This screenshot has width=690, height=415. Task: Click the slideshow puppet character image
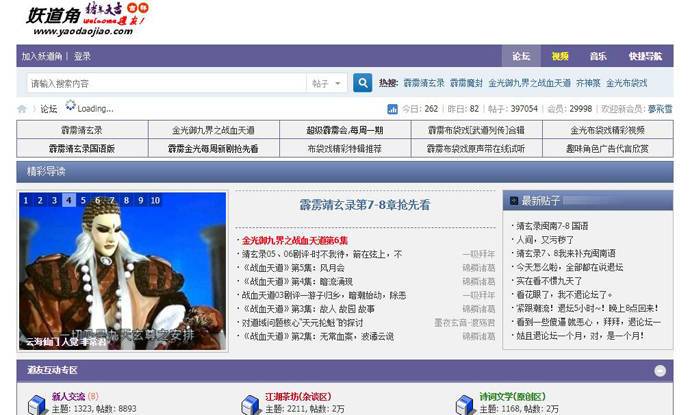click(x=122, y=271)
